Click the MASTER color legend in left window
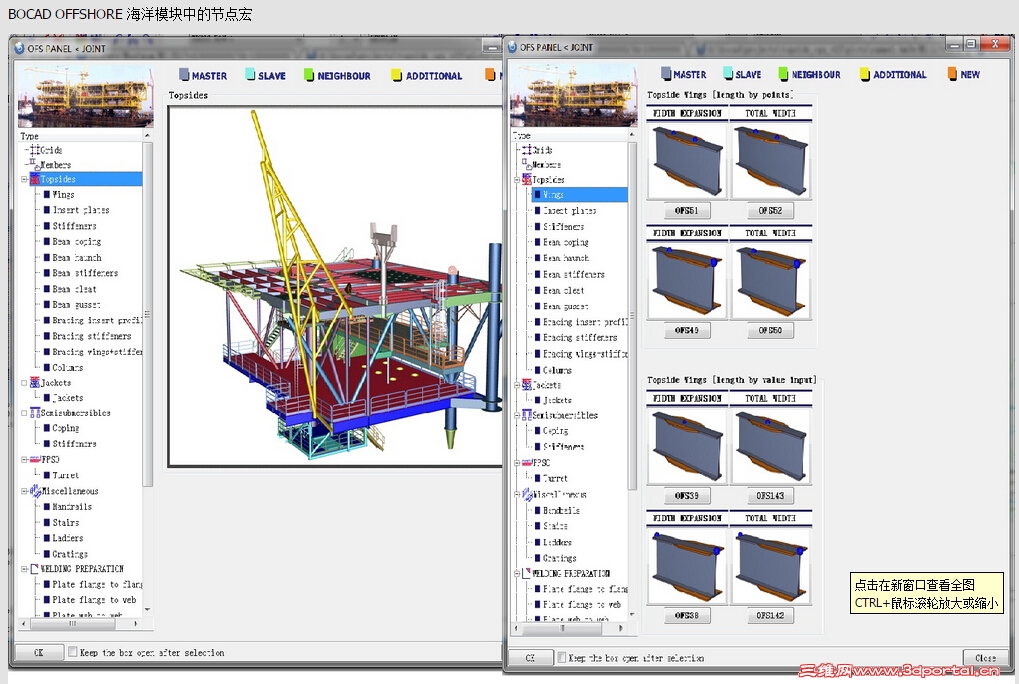The height and width of the screenshot is (684, 1019). pyautogui.click(x=203, y=75)
